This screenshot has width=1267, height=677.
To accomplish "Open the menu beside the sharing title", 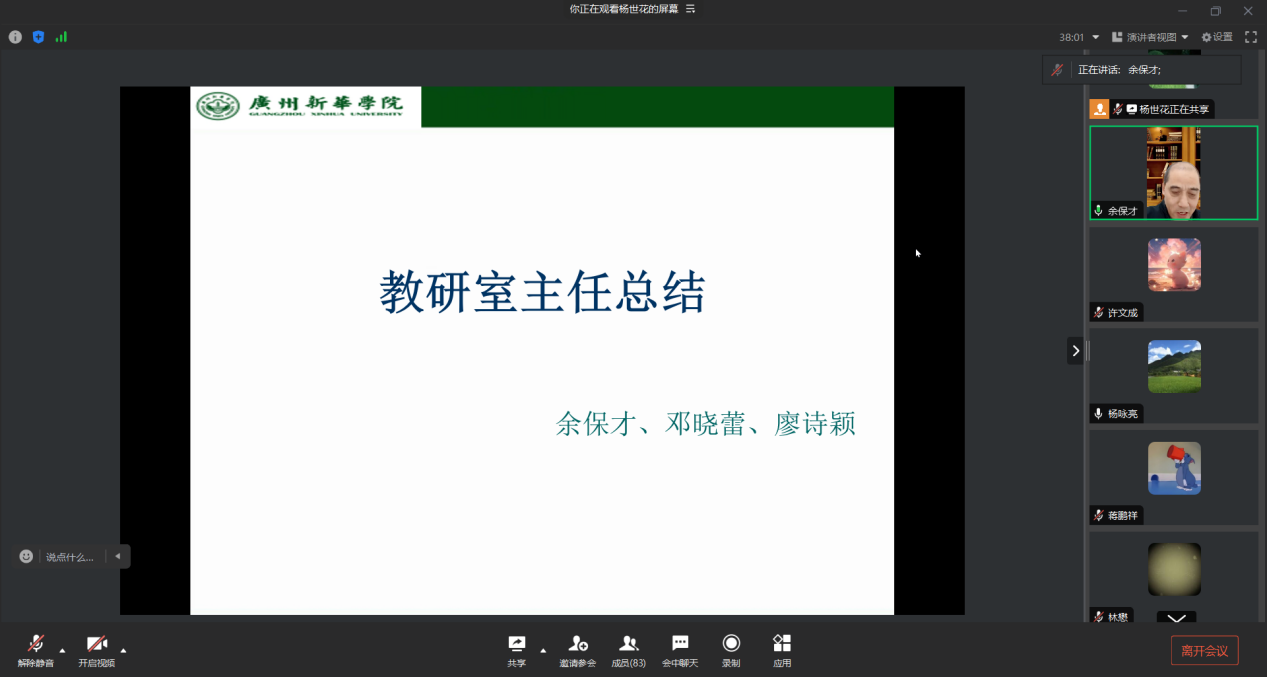I will tap(690, 9).
